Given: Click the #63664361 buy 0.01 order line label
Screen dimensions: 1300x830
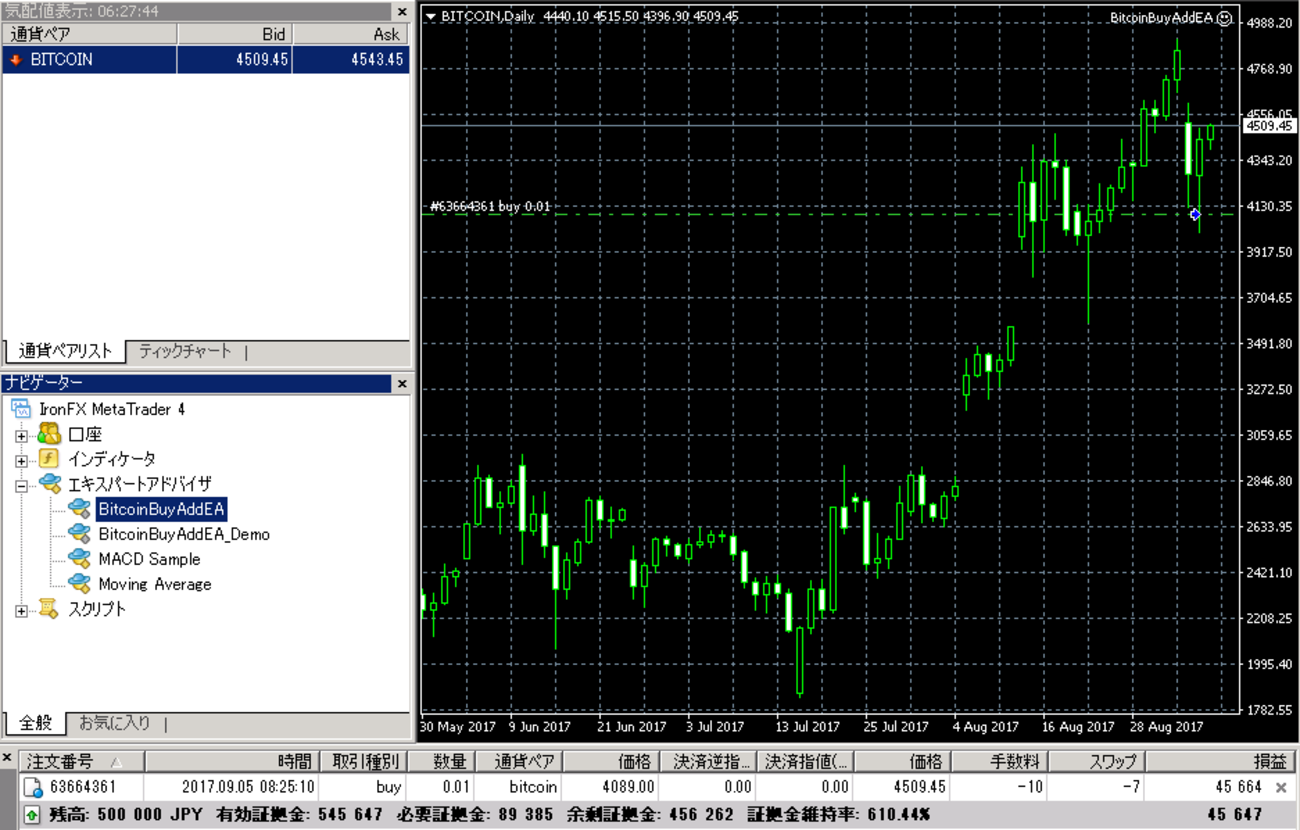Looking at the screenshot, I should 490,206.
